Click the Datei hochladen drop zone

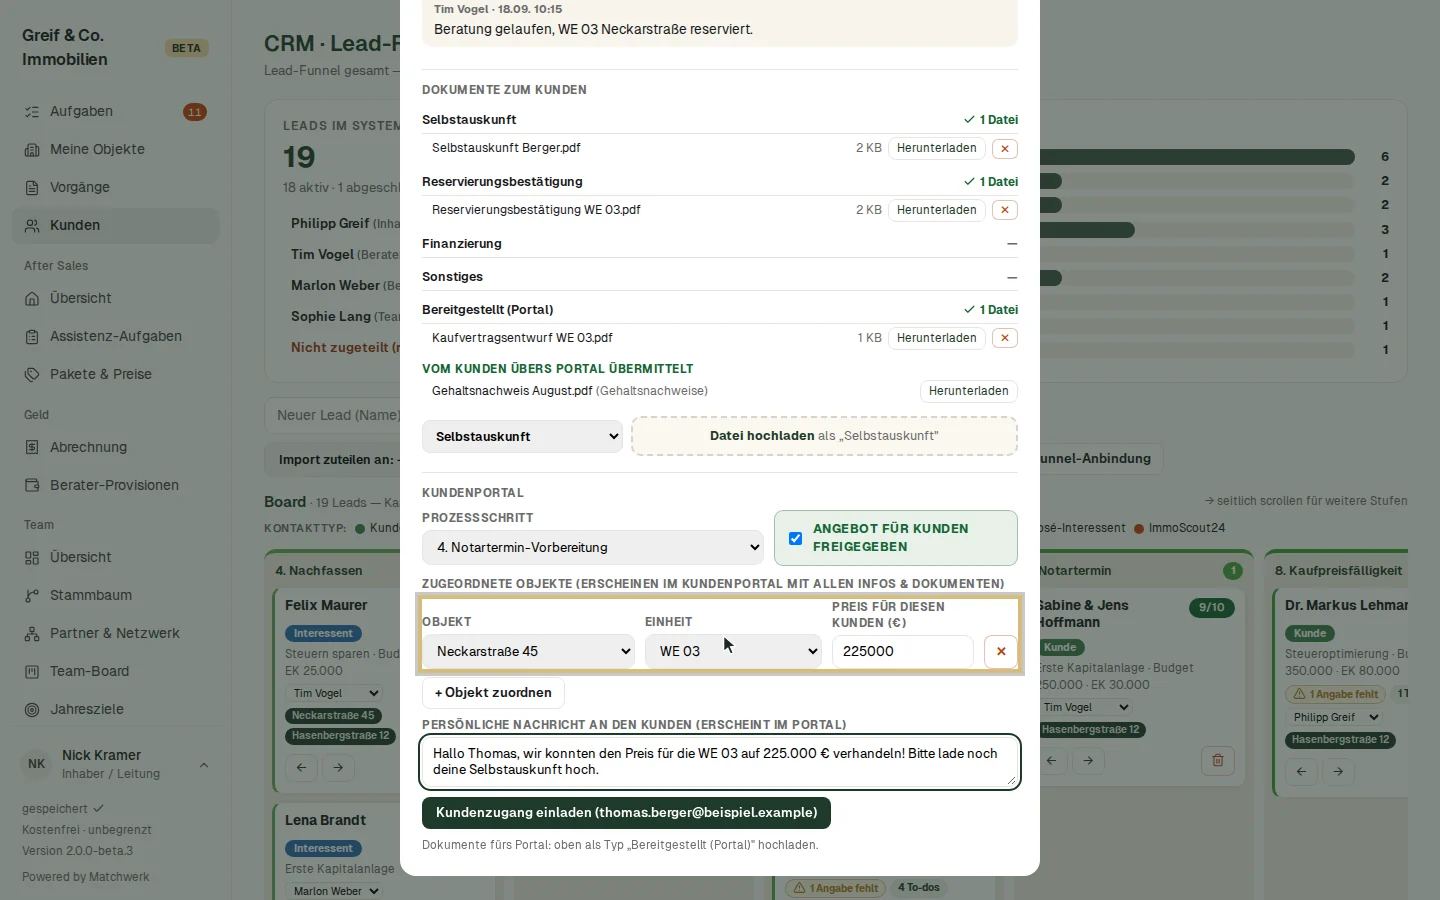pyautogui.click(x=824, y=436)
